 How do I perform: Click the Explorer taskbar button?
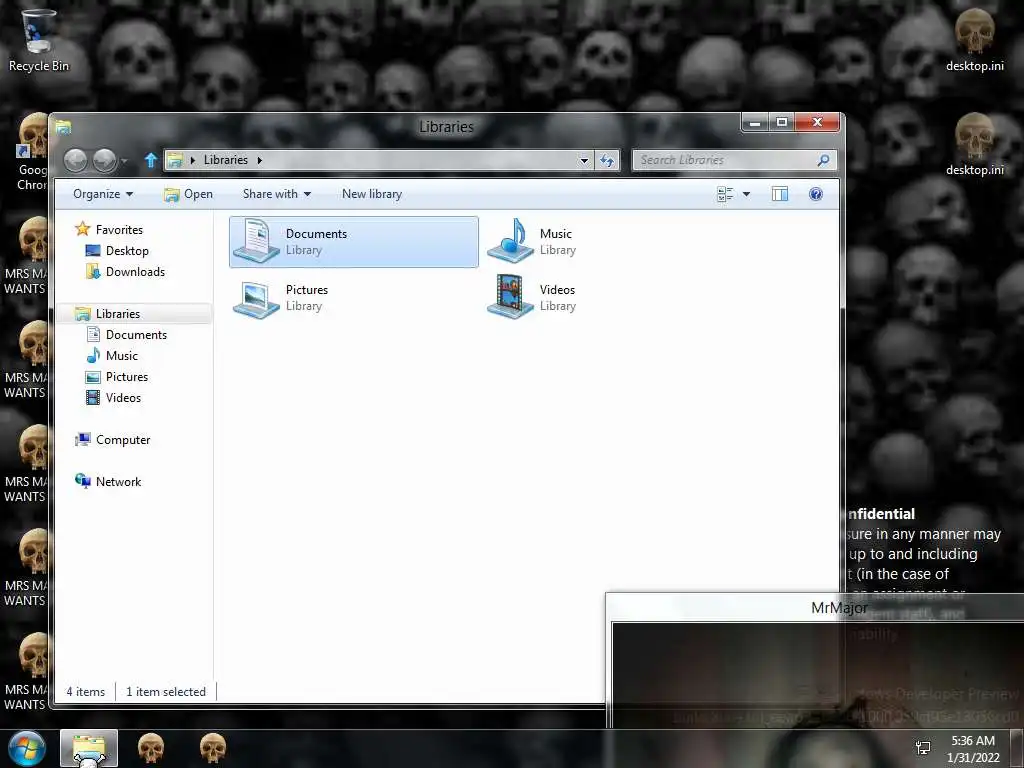[x=89, y=748]
